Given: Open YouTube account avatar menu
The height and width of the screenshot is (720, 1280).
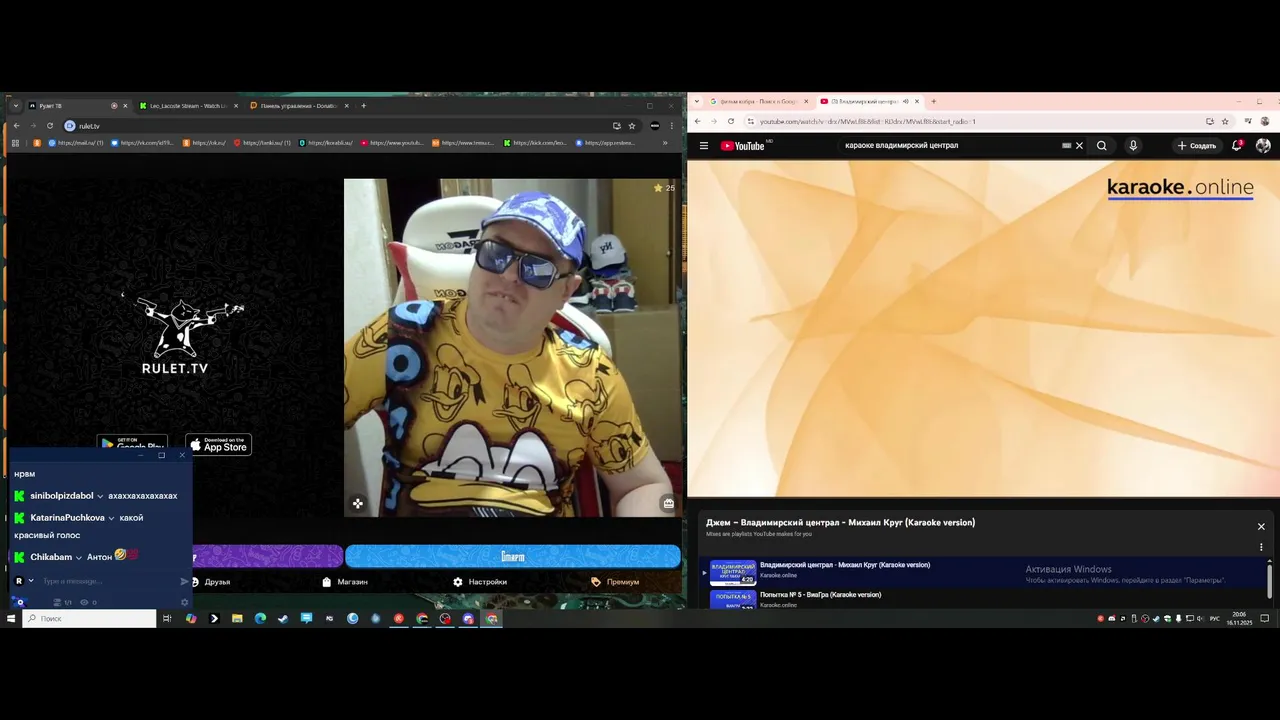Looking at the screenshot, I should [x=1263, y=146].
